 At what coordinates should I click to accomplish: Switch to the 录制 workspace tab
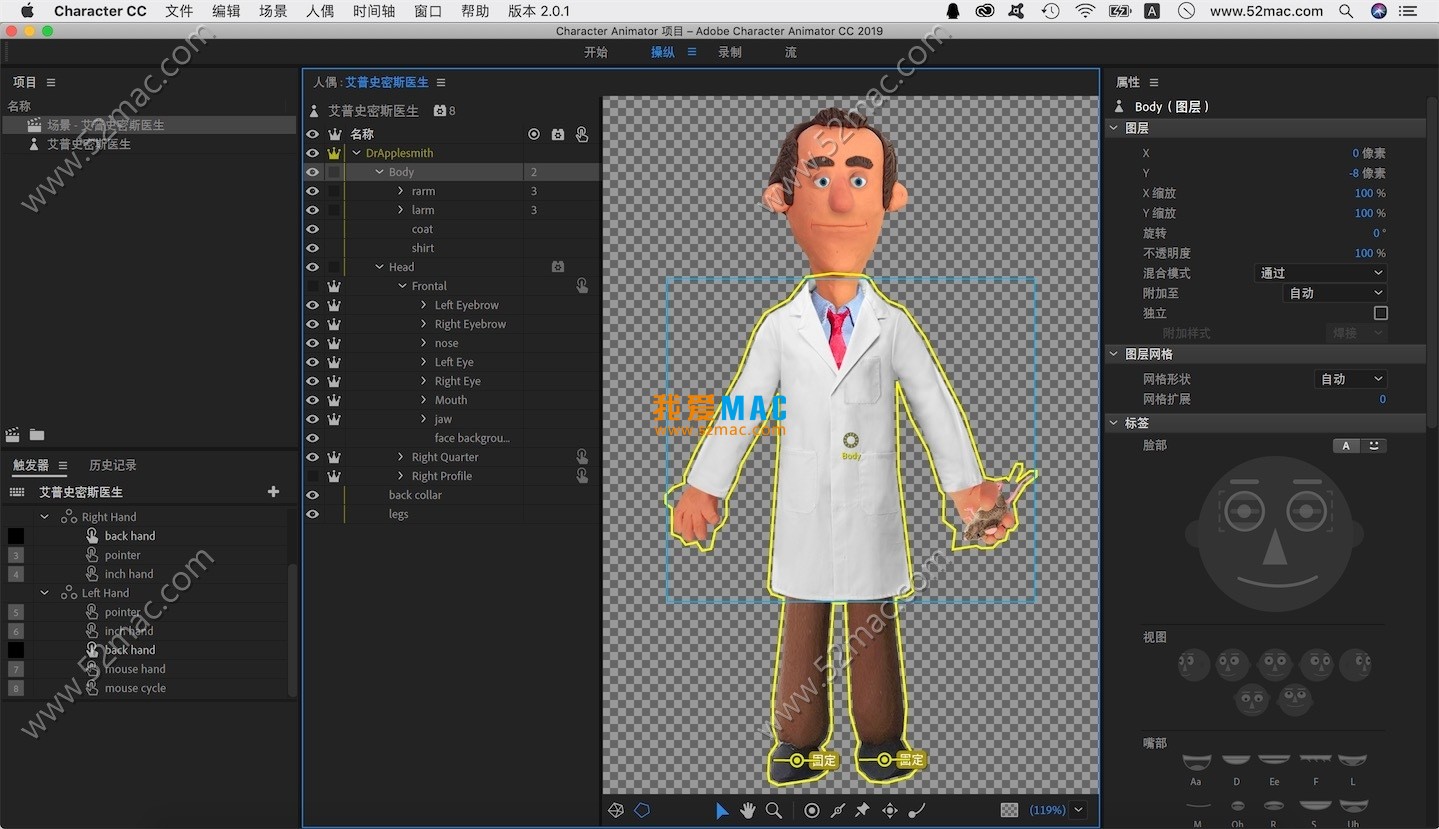point(730,52)
